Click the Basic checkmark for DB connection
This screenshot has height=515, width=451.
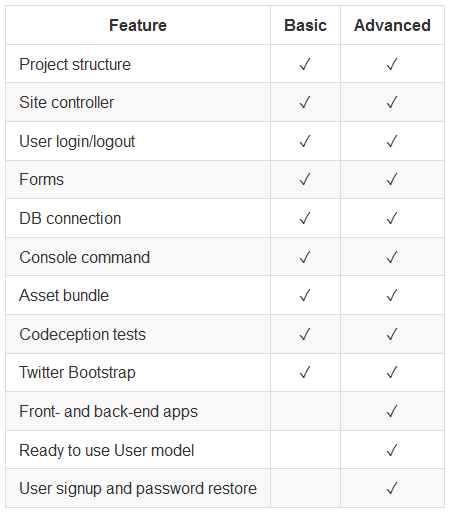pos(305,218)
